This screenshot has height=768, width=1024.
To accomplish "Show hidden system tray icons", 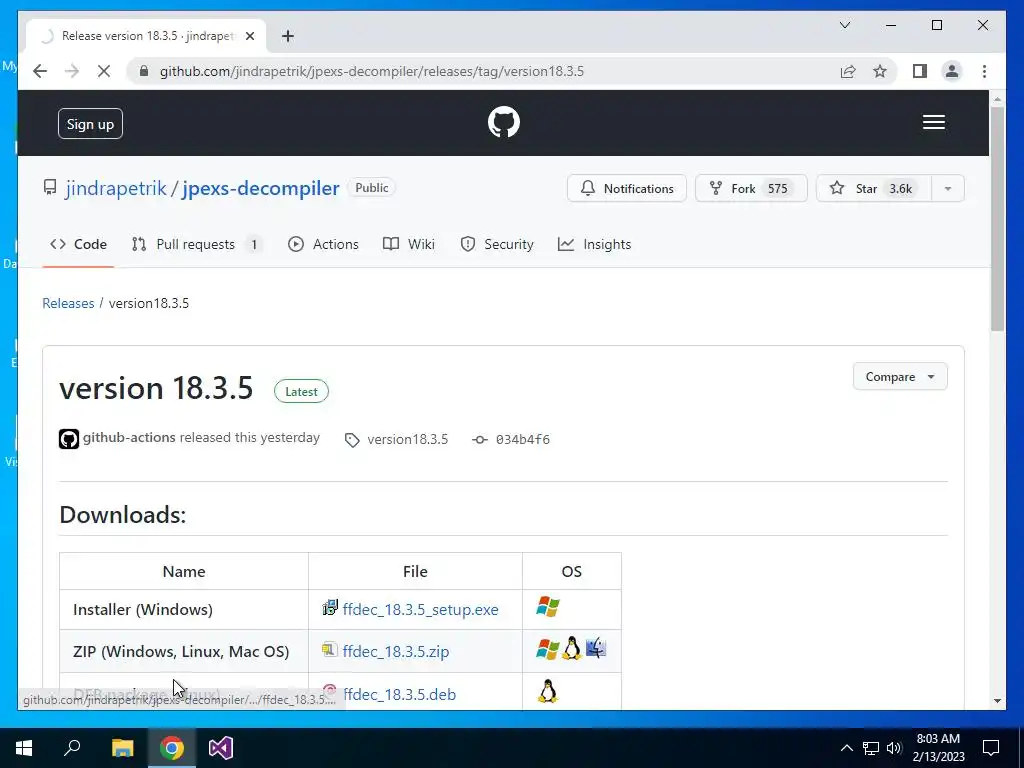I will [846, 748].
